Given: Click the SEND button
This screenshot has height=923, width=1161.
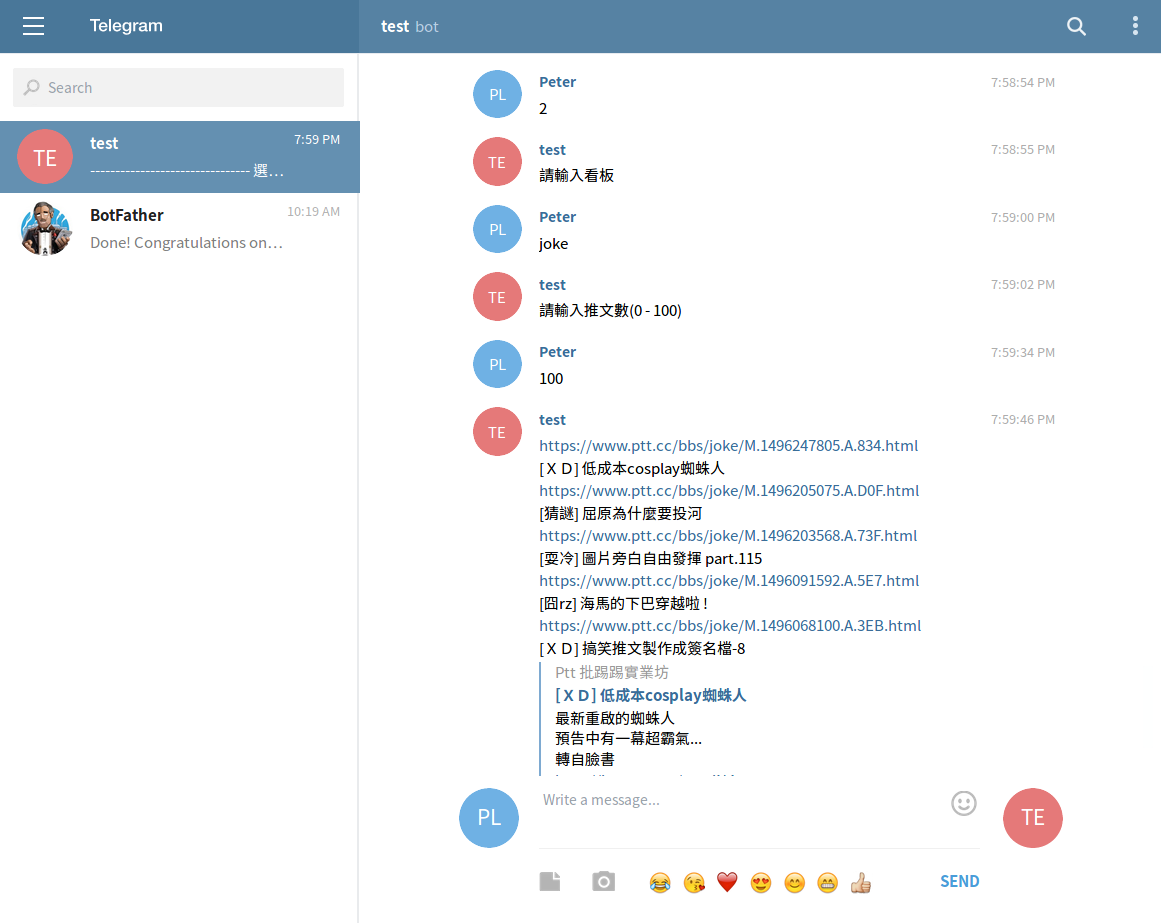Looking at the screenshot, I should tap(960, 881).
